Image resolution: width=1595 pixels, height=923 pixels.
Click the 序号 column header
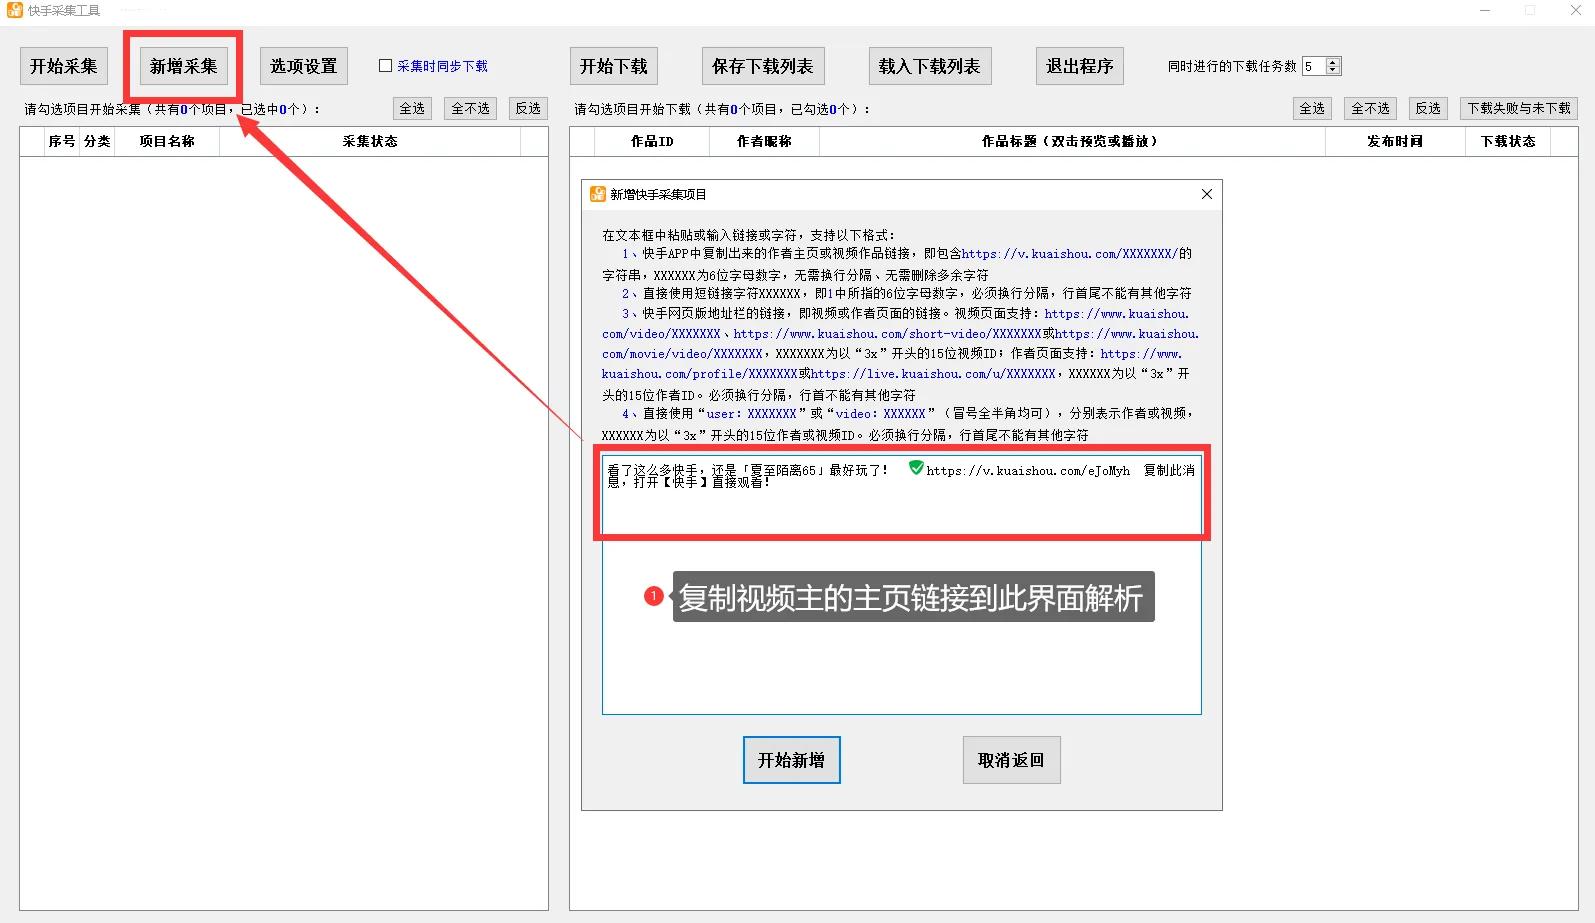[62, 141]
